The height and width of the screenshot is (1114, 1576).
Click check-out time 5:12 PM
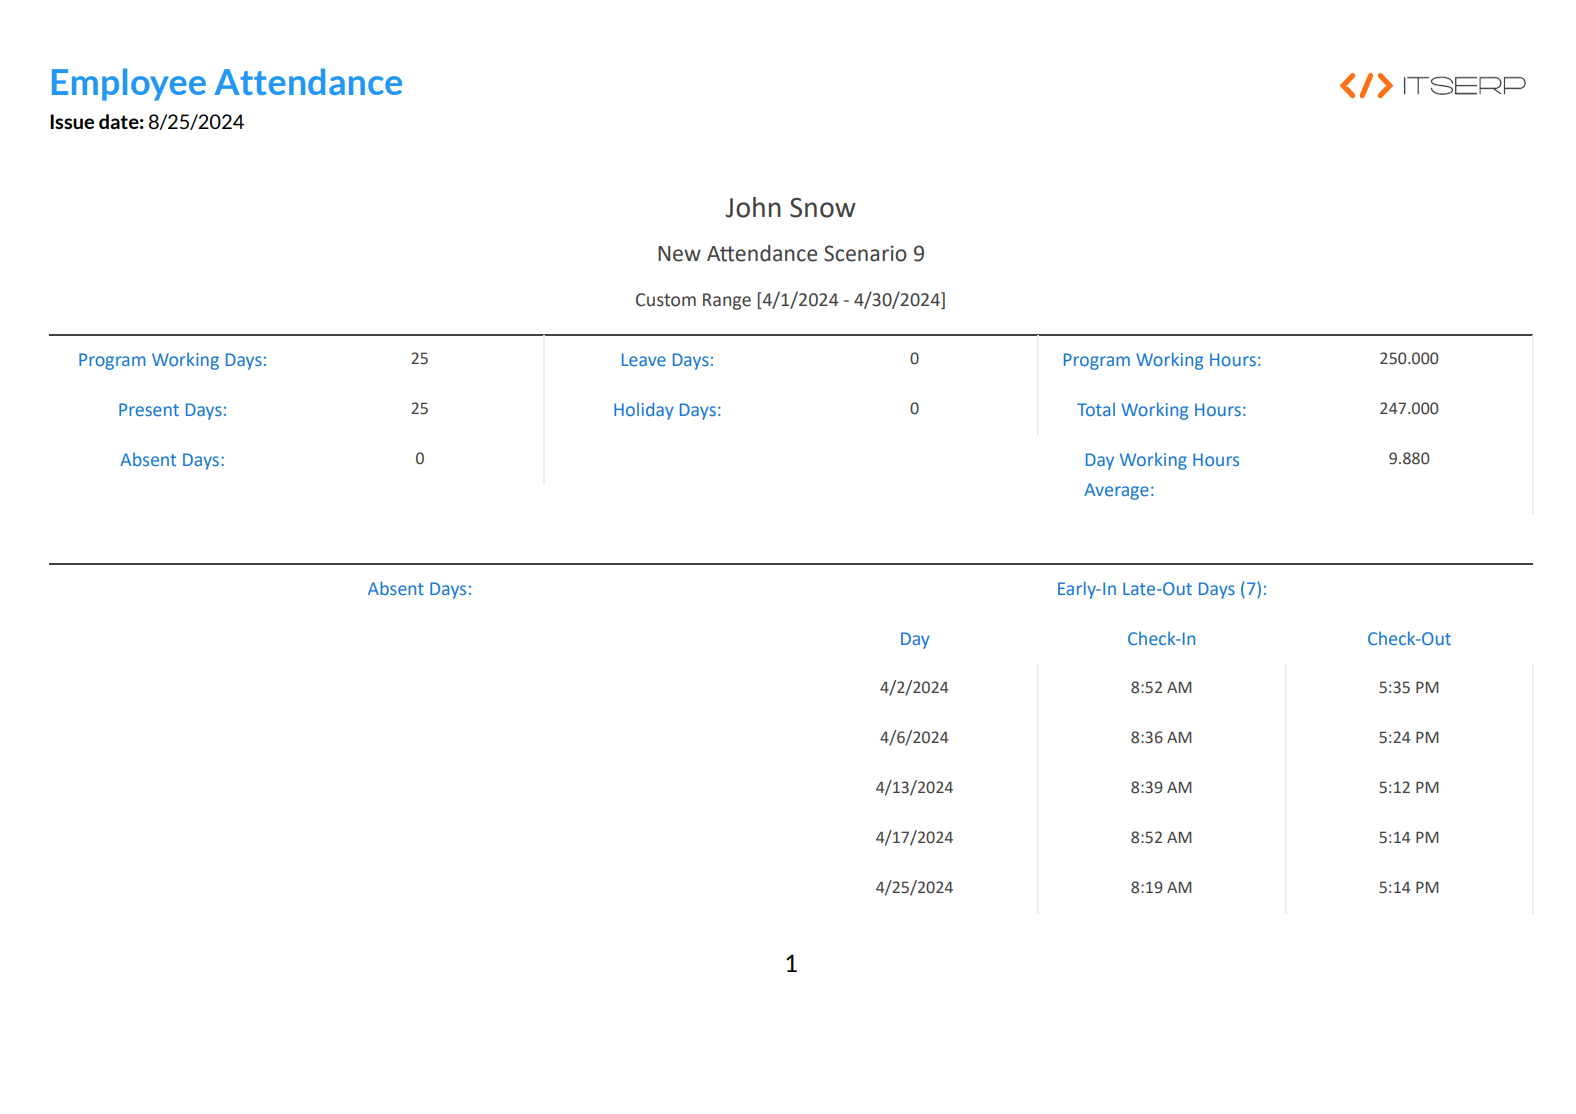[x=1409, y=788]
